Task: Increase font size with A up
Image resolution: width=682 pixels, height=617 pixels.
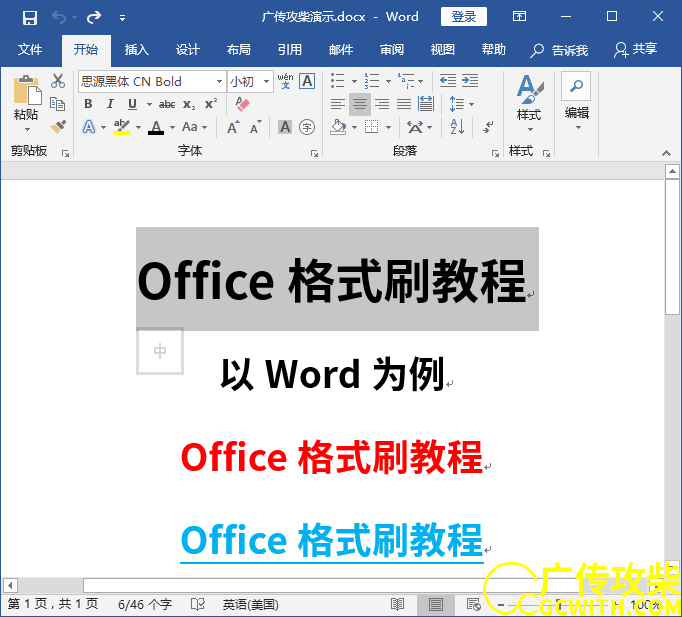Action: (x=233, y=127)
